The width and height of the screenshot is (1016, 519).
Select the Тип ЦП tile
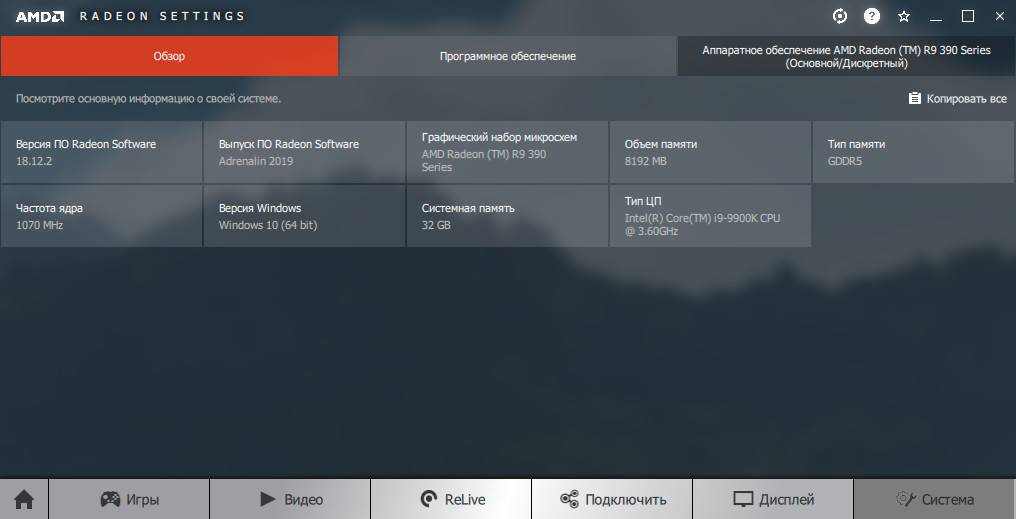[x=710, y=216]
